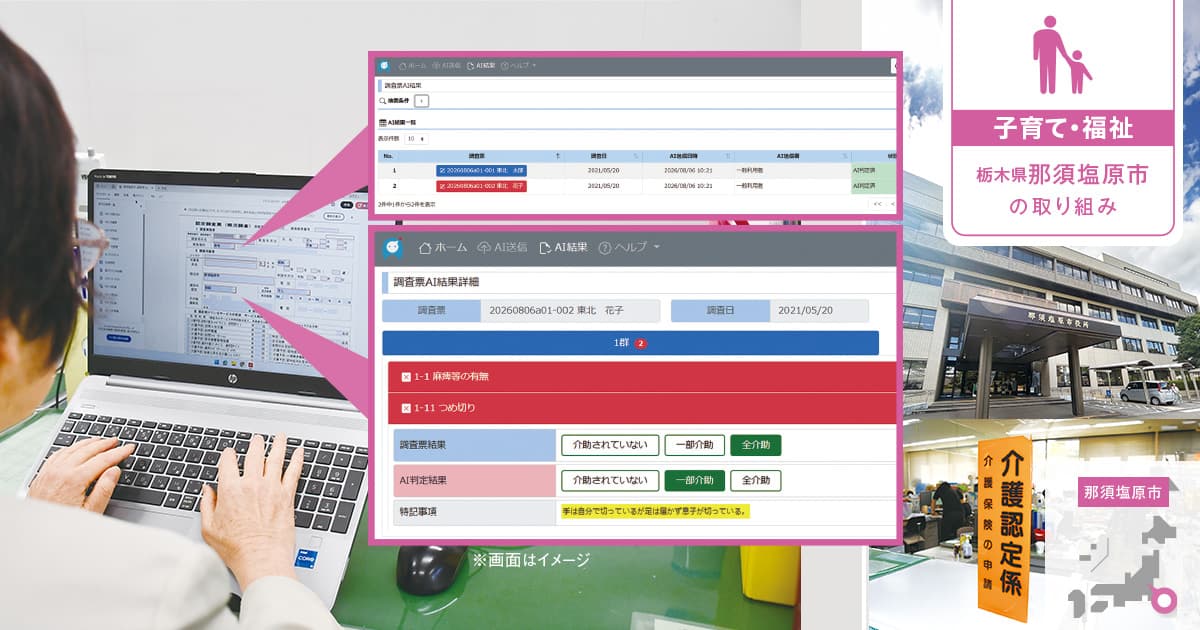Open ホーム in the AI結果詳細 screen navbar
Screen dimensions: 1200x630
click(x=442, y=247)
